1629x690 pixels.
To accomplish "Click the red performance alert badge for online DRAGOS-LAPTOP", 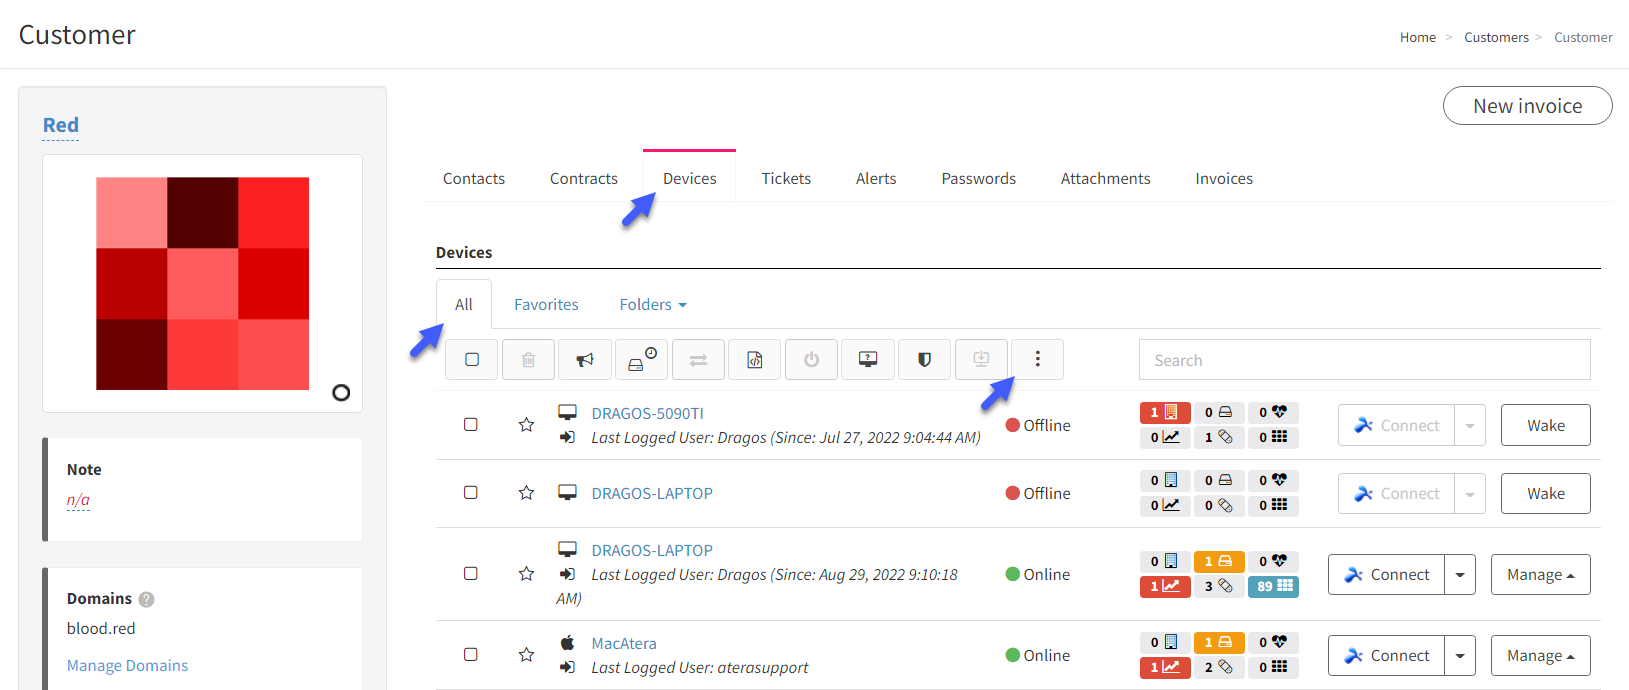I will tap(1165, 586).
